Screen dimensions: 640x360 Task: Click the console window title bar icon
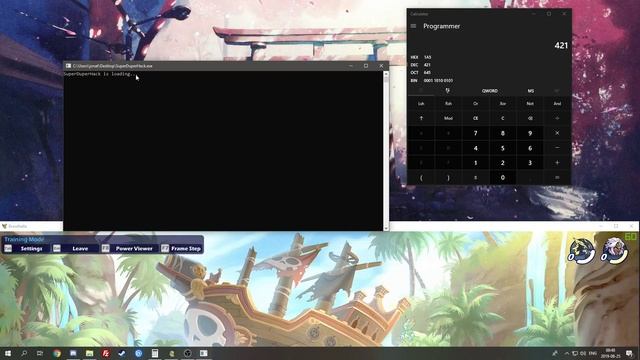(68, 66)
